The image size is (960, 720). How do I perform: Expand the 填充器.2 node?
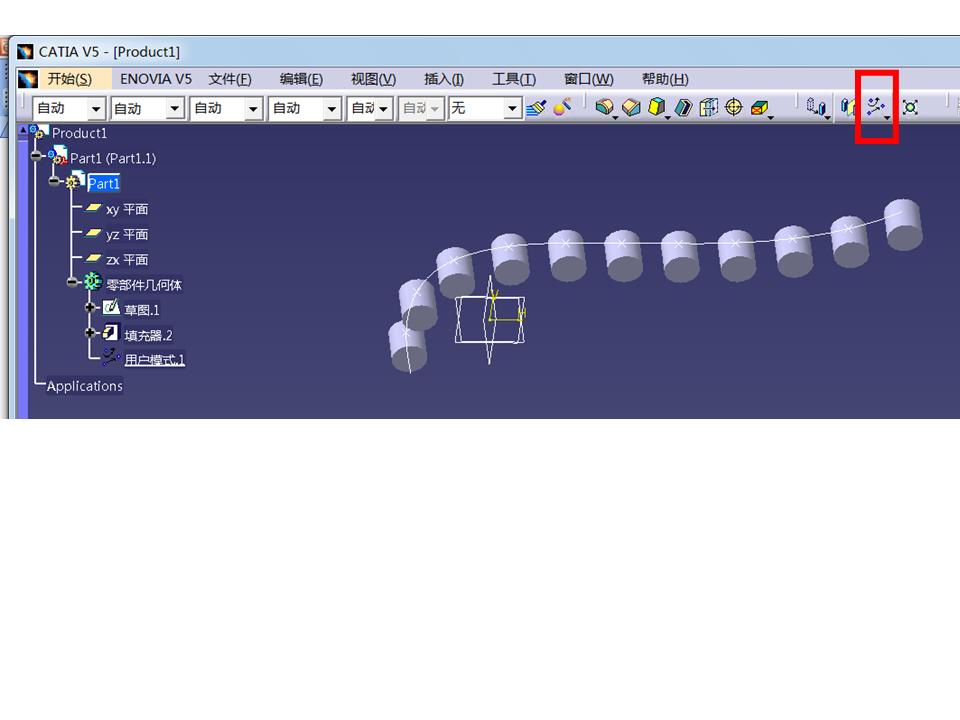(x=91, y=332)
